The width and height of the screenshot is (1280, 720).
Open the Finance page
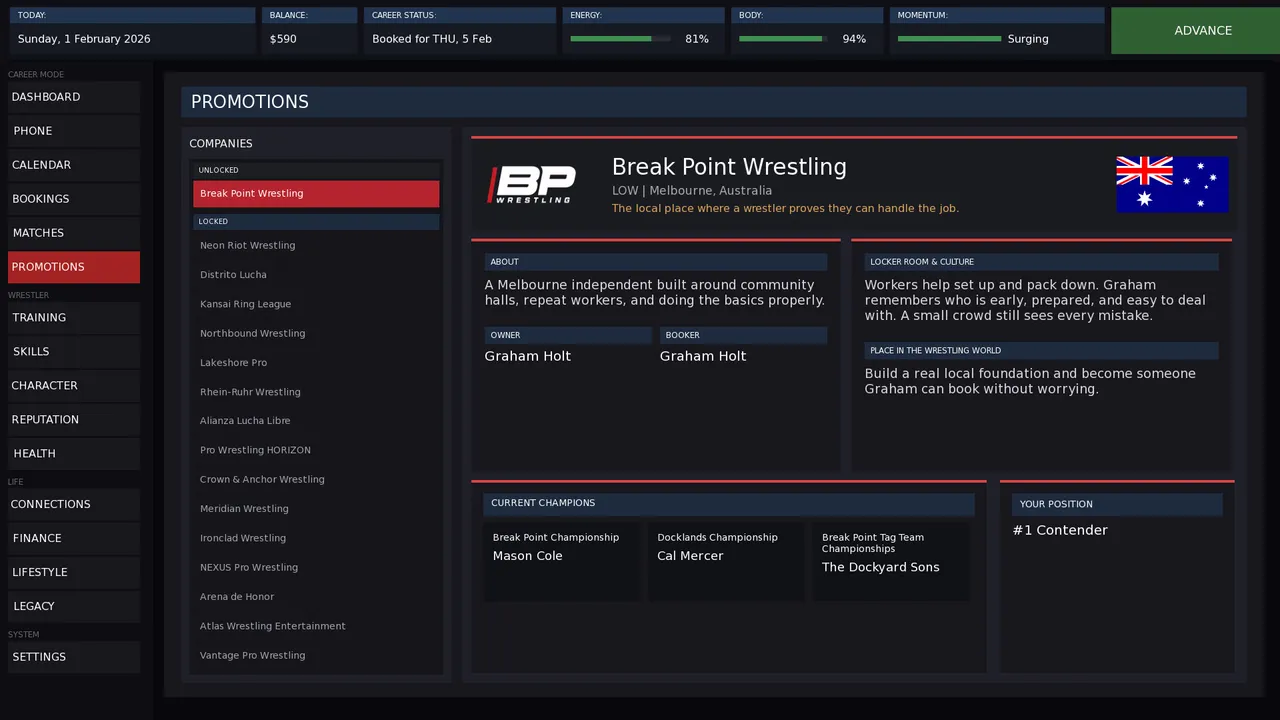74,539
